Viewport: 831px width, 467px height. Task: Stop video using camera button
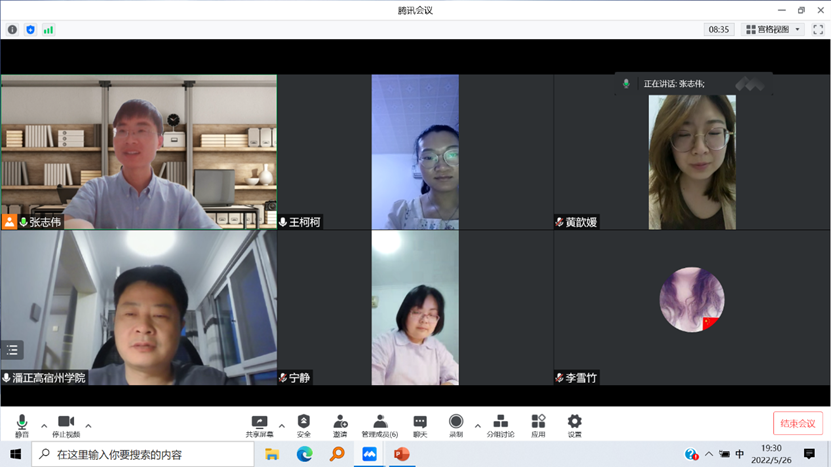click(x=66, y=424)
